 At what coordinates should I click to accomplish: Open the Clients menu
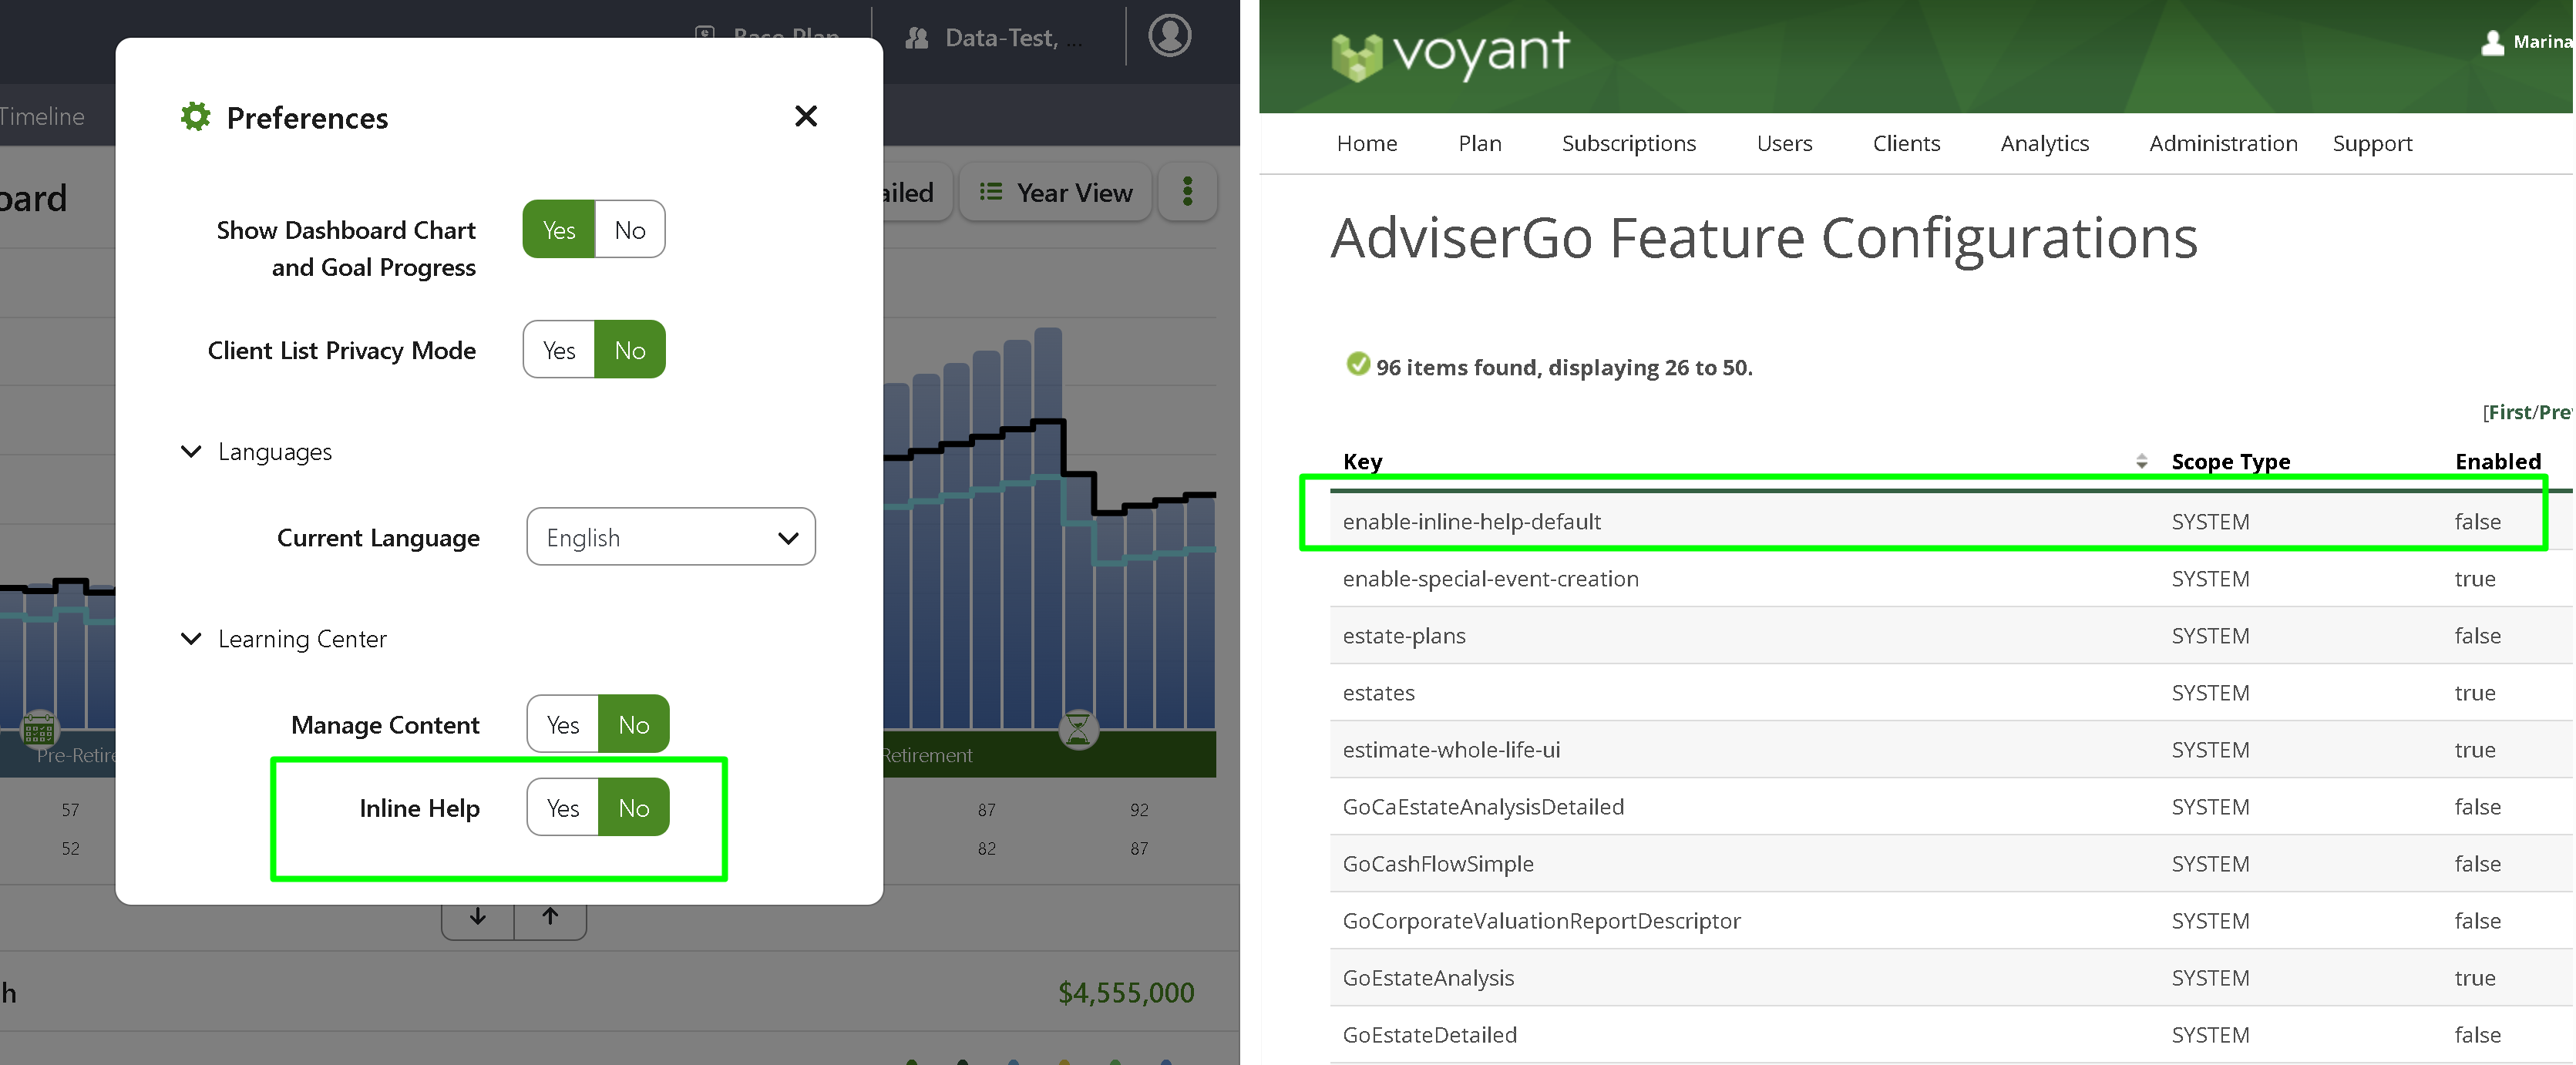(x=1906, y=143)
